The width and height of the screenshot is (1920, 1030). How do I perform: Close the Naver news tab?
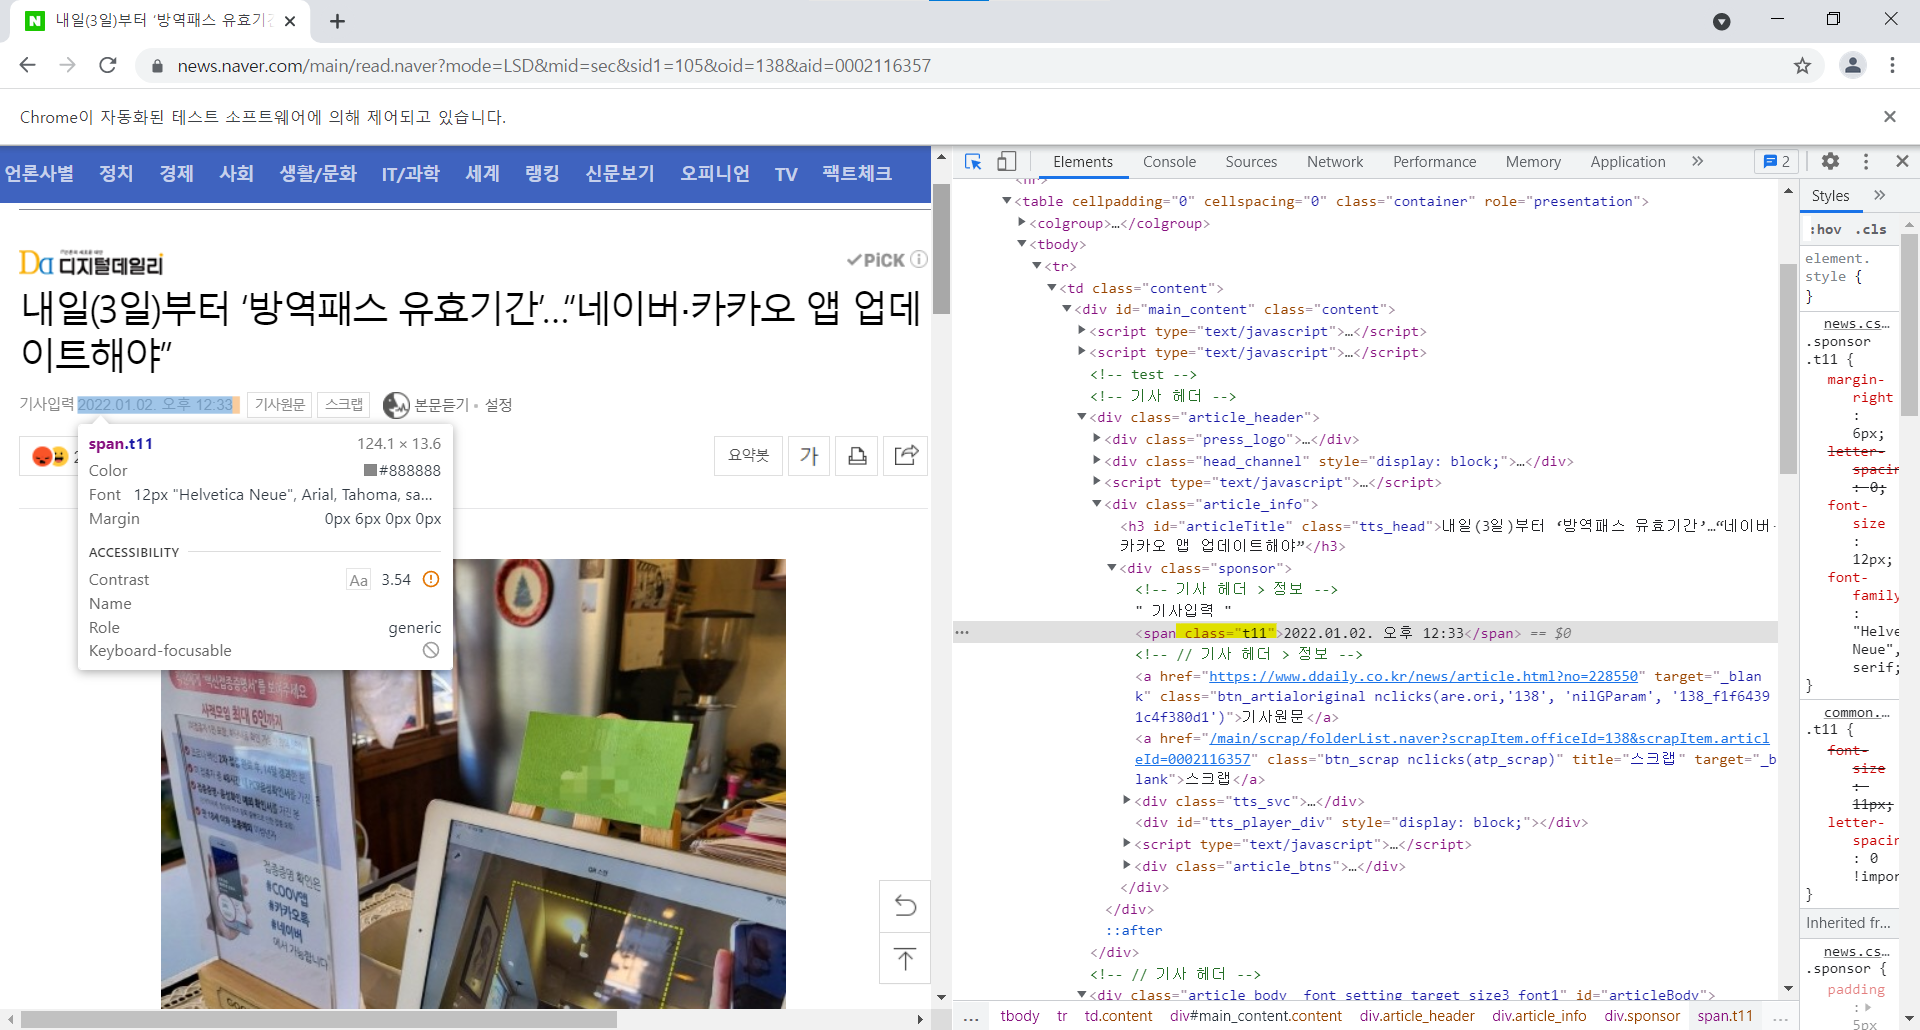290,21
